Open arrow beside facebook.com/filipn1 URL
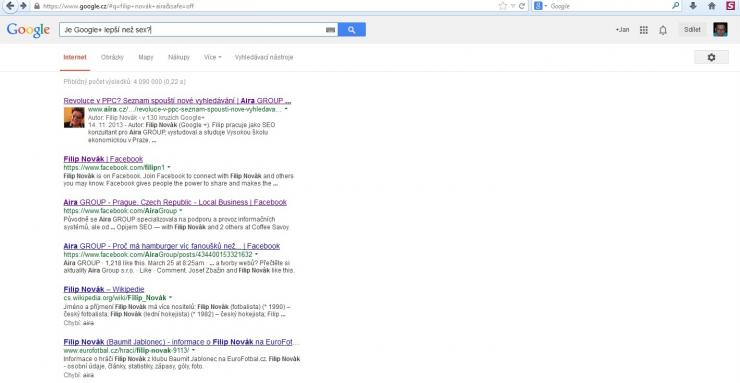Image resolution: width=740 pixels, height=383 pixels. coord(169,167)
